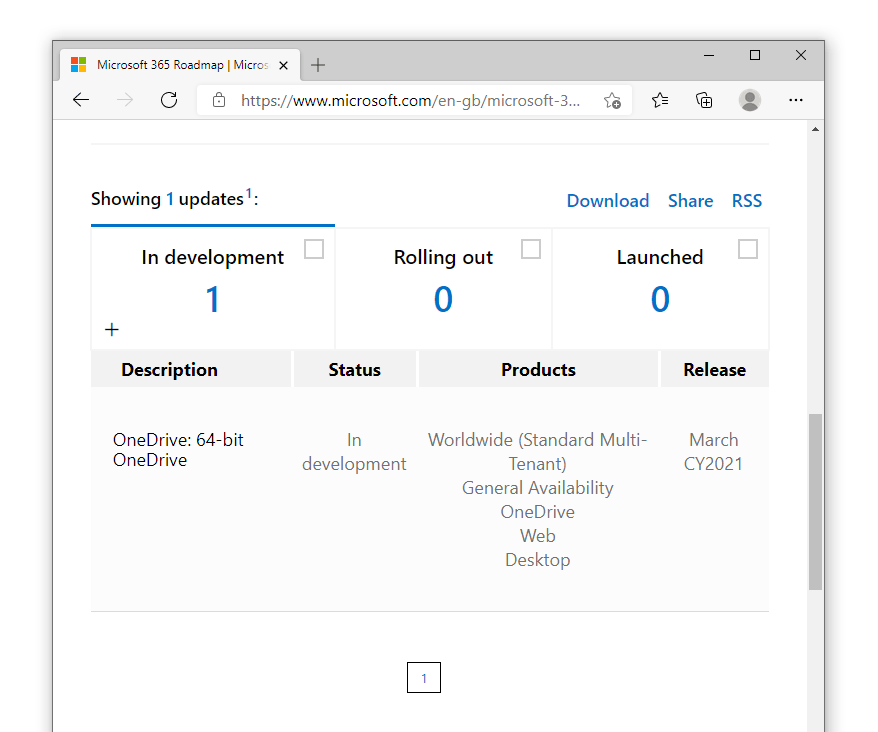This screenshot has height=732, width=878.
Task: Sort by the Release column header
Action: click(714, 370)
